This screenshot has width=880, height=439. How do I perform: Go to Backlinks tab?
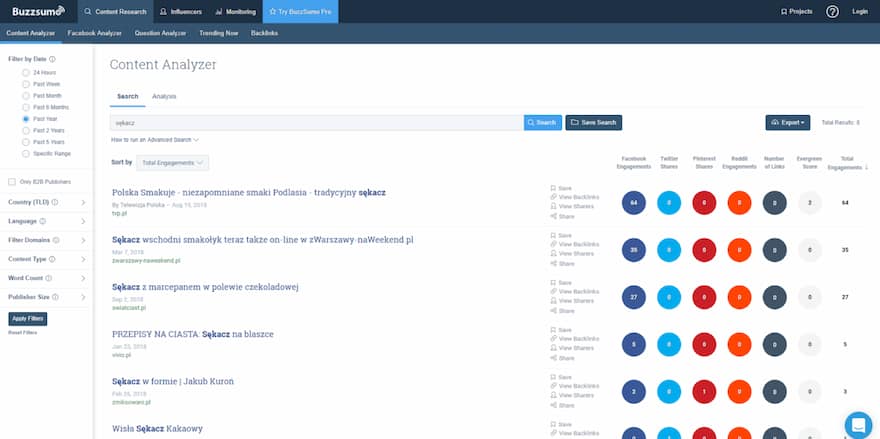[x=264, y=33]
